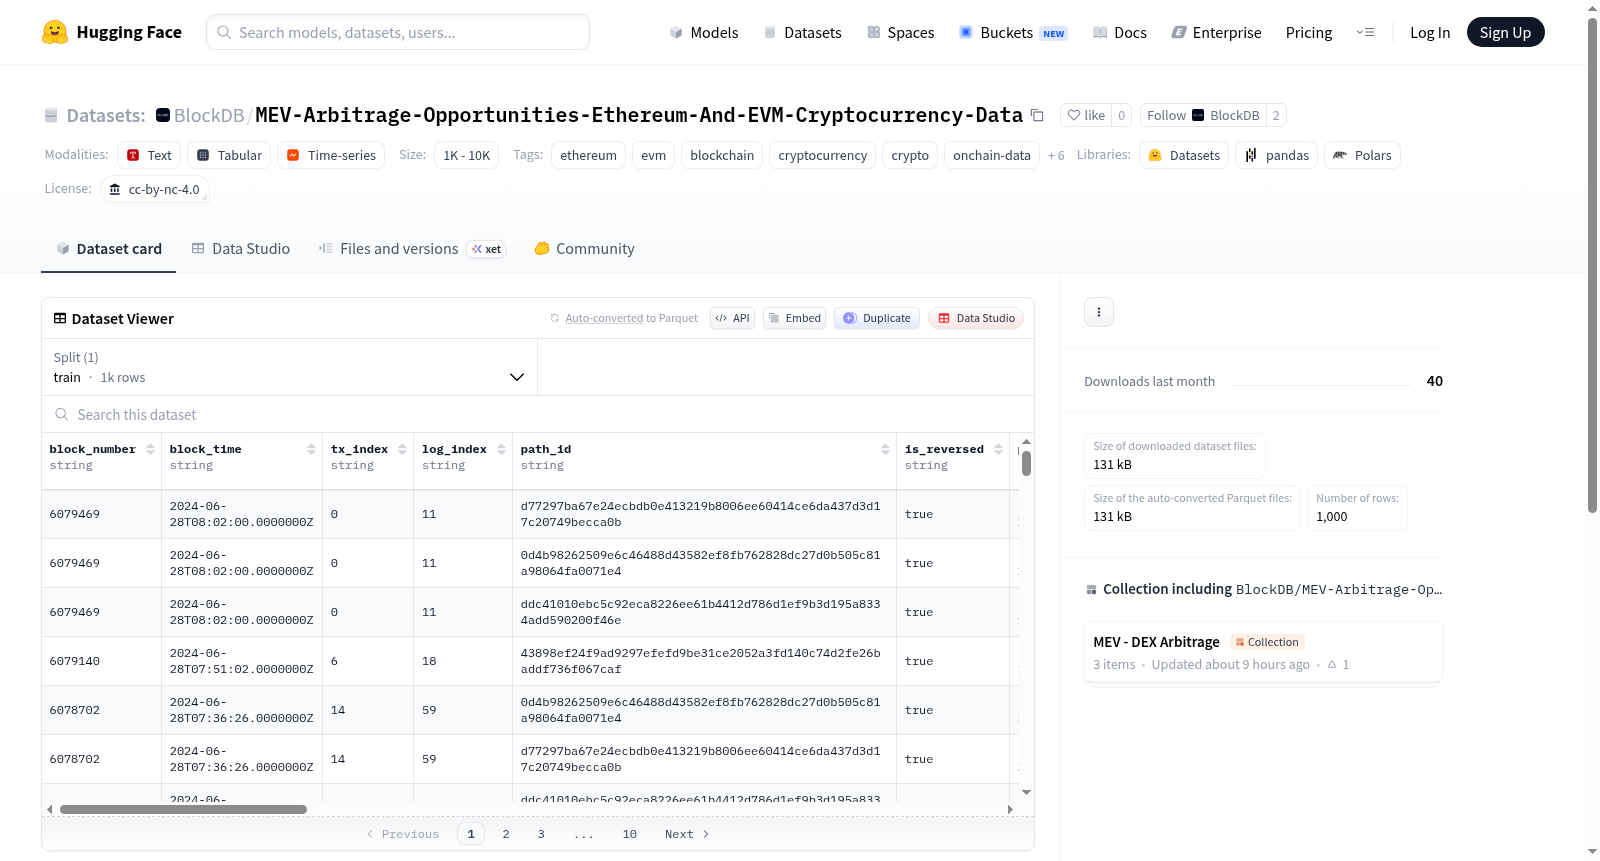1600x861 pixels.
Task: Expand the Split train dropdown
Action: coord(290,367)
